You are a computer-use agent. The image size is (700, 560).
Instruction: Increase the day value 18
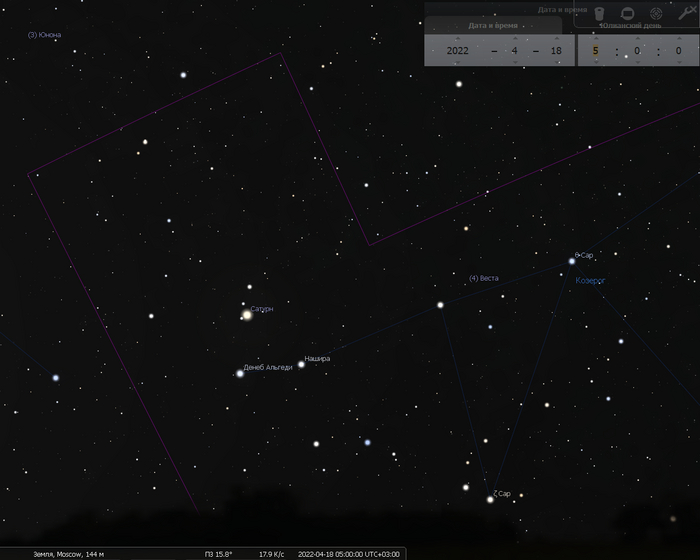pyautogui.click(x=556, y=39)
